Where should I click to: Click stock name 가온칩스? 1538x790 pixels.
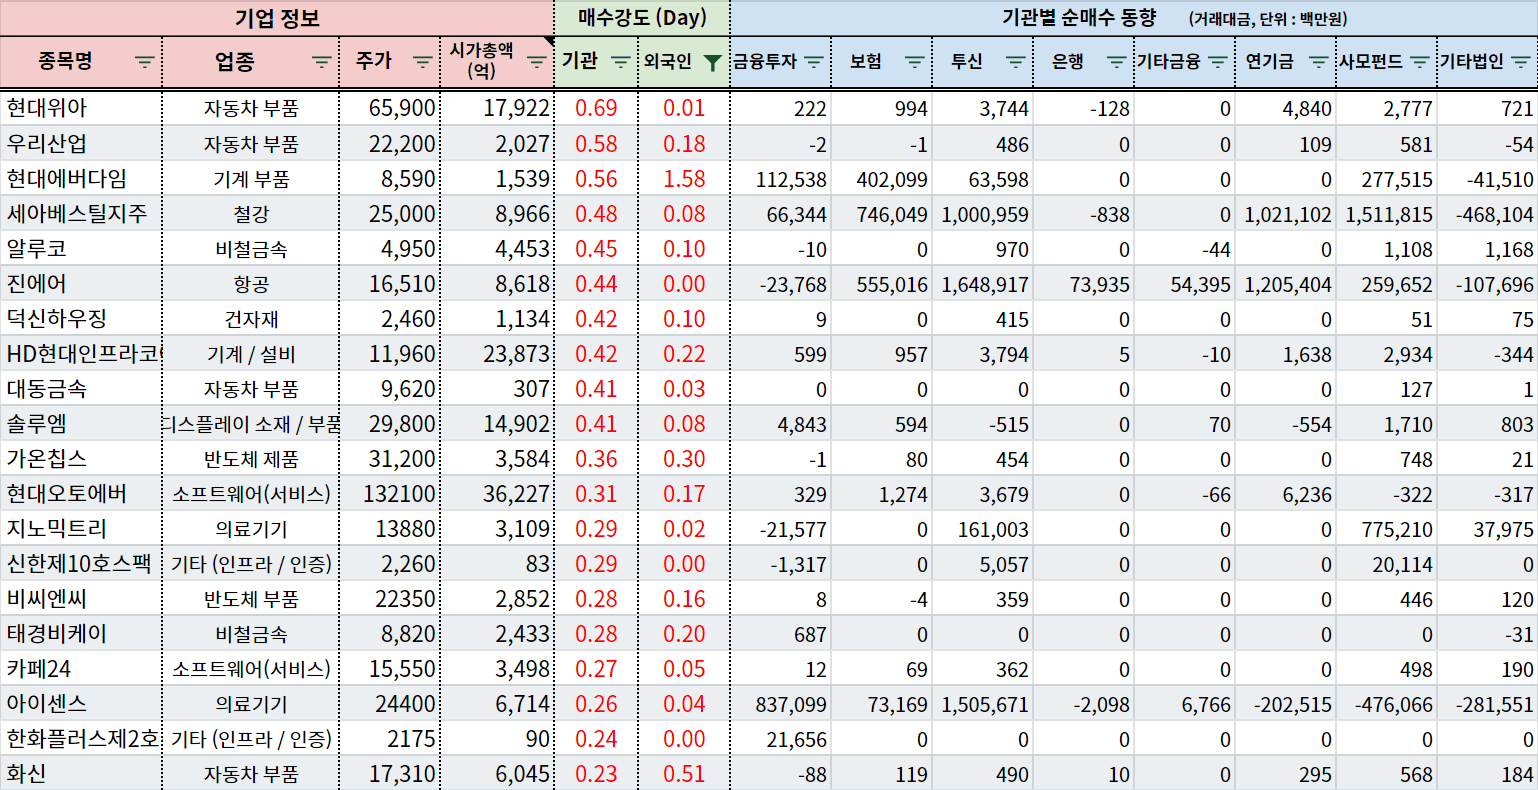(x=47, y=458)
